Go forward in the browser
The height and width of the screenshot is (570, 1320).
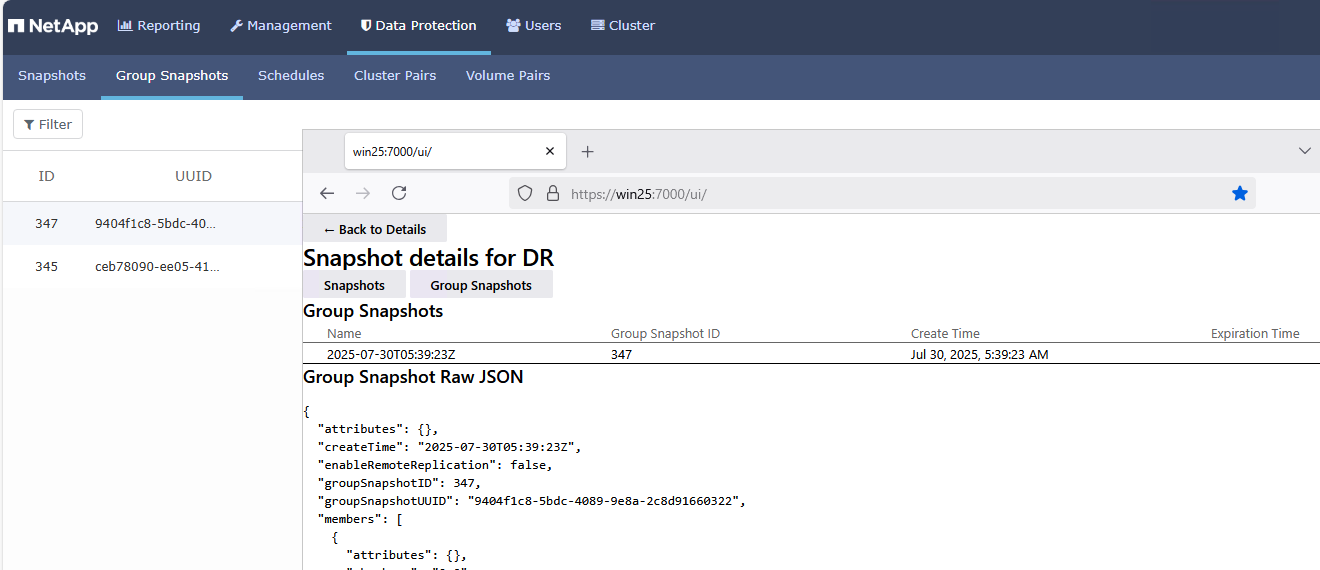click(363, 193)
